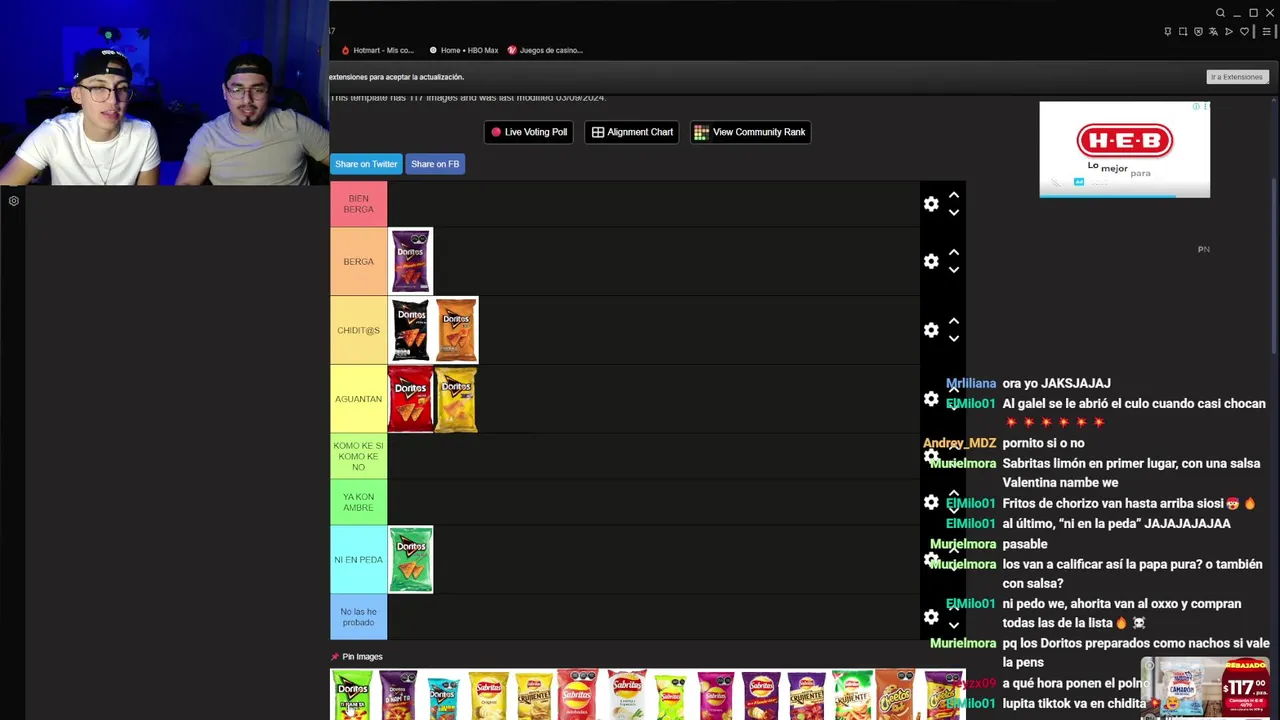Click Andrey_MDZ username in chat
Screen dimensions: 1280x720
(960, 443)
